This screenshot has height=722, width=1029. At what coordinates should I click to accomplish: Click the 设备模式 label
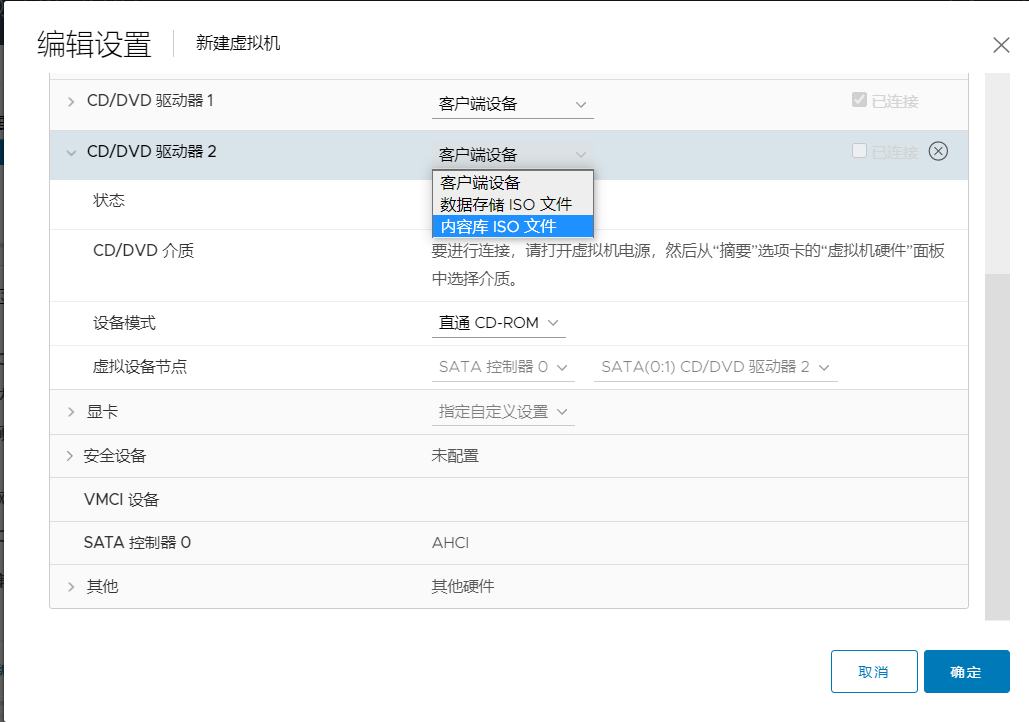point(125,323)
